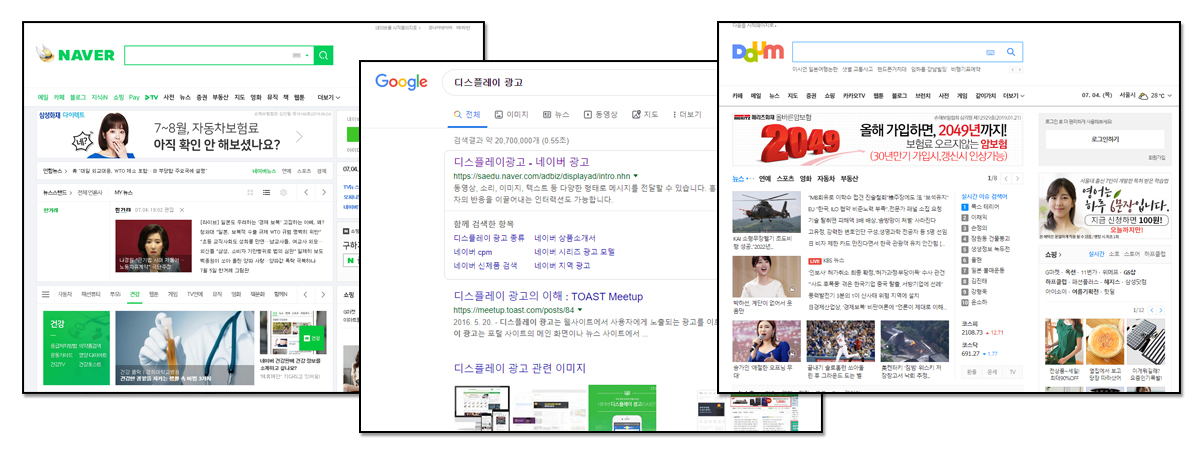Select Naver MY뉴스 tab
The width and height of the screenshot is (1200, 457).
[x=123, y=191]
